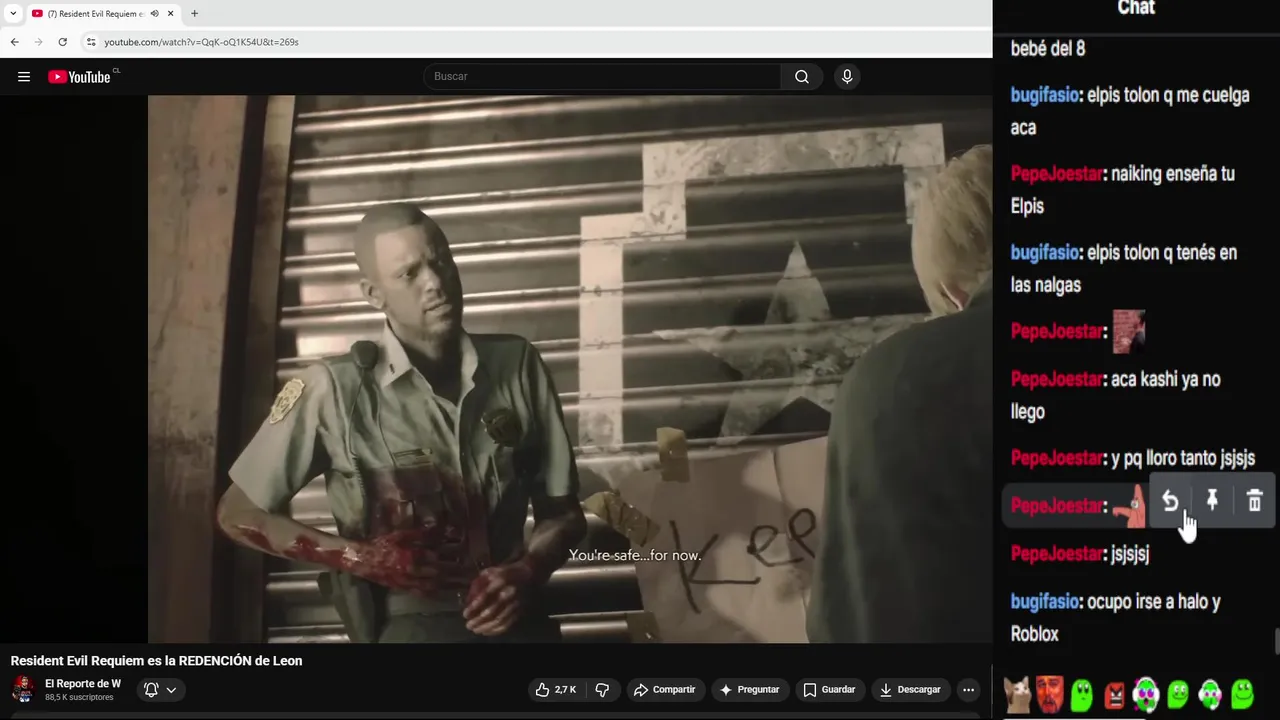
Task: Click PepeJoestar username on 'jsjsjsj' message
Action: click(1057, 554)
